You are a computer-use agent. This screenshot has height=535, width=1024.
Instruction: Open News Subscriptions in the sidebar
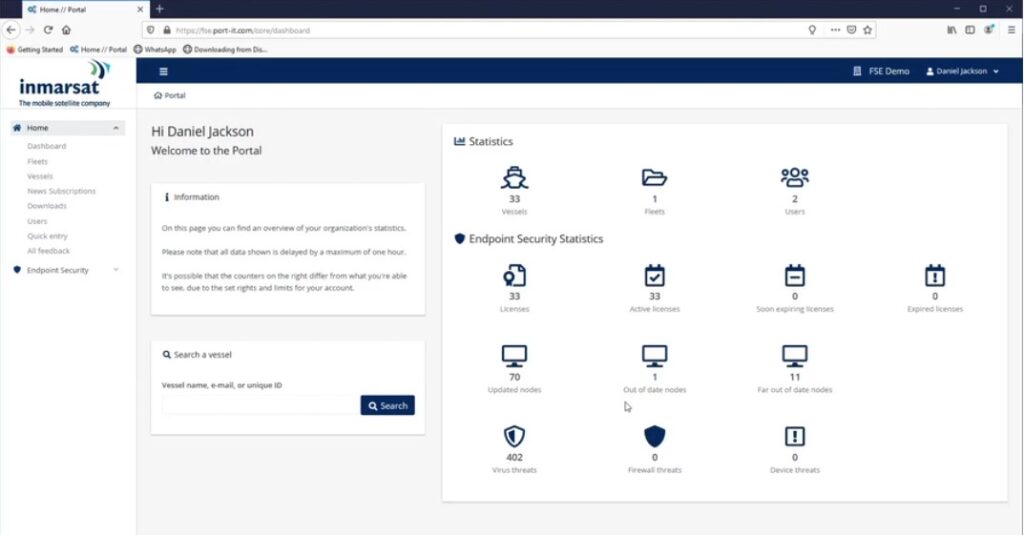tap(61, 191)
